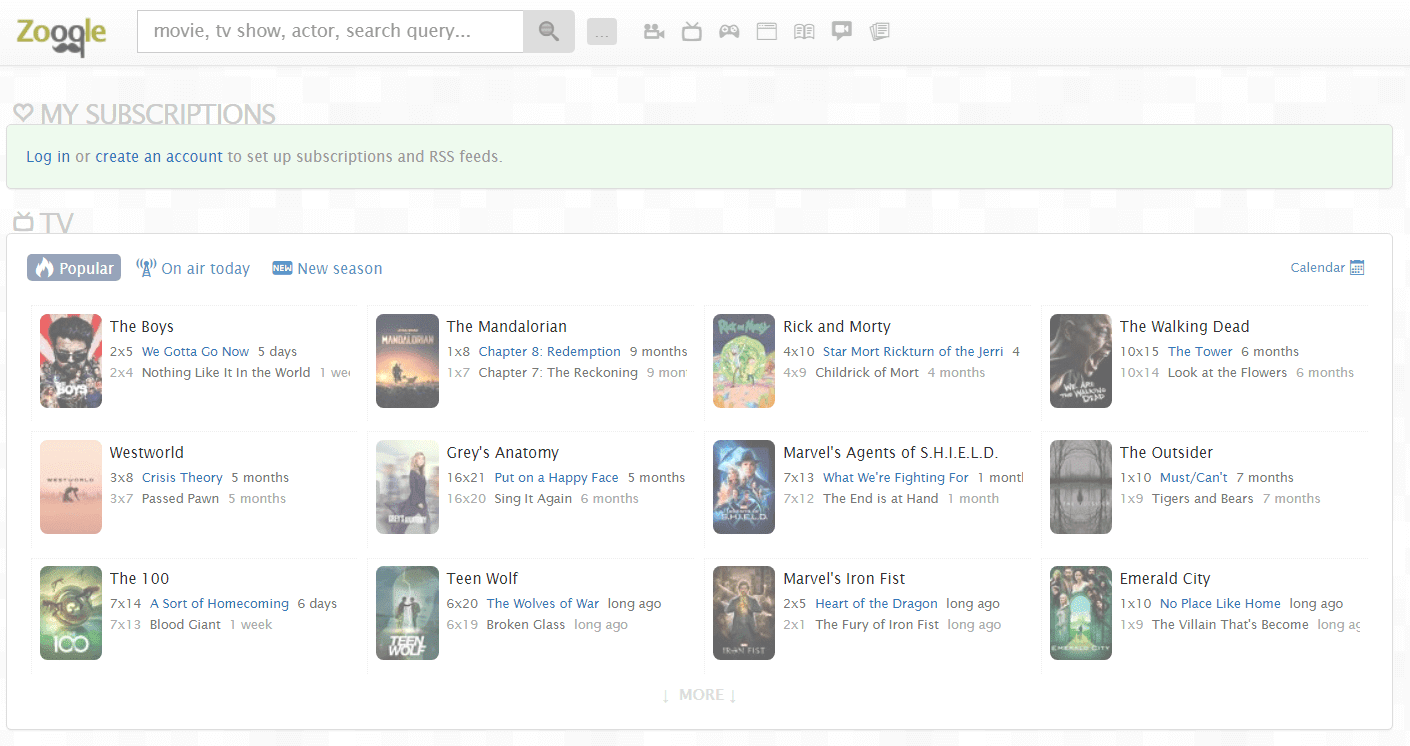Open The Outsider show title
This screenshot has height=746, width=1410.
(1167, 452)
